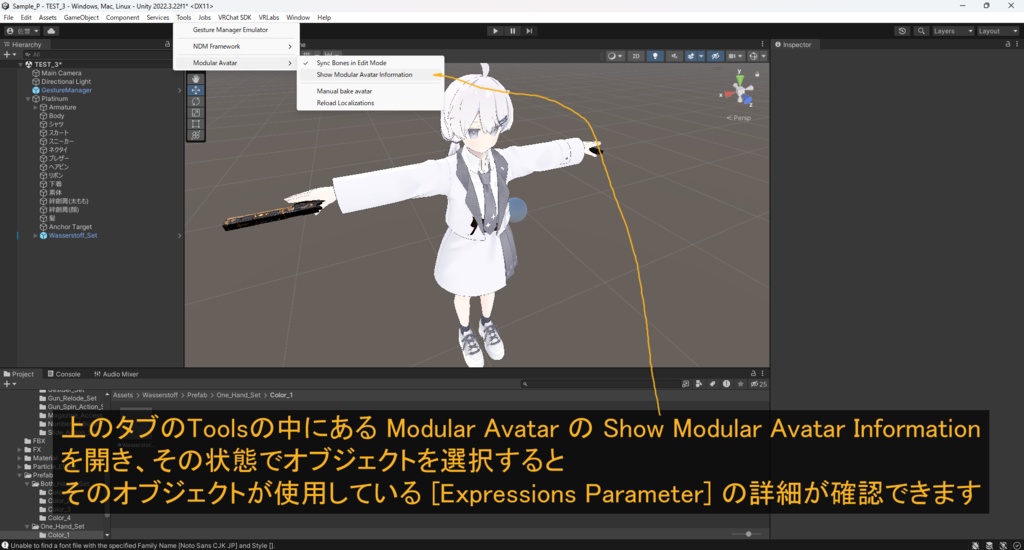Click the Pause button
This screenshot has width=1024, height=550.
click(x=512, y=31)
